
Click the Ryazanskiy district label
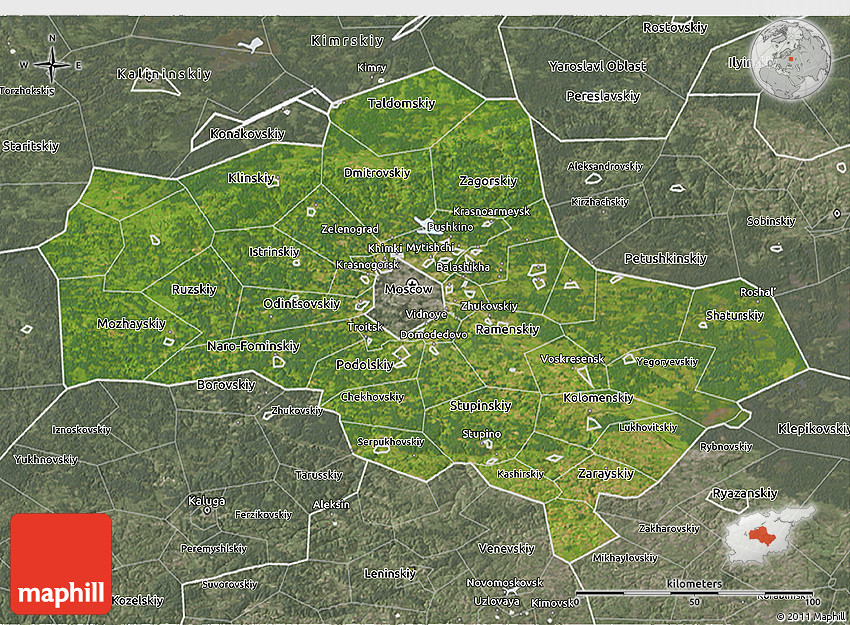point(744,493)
